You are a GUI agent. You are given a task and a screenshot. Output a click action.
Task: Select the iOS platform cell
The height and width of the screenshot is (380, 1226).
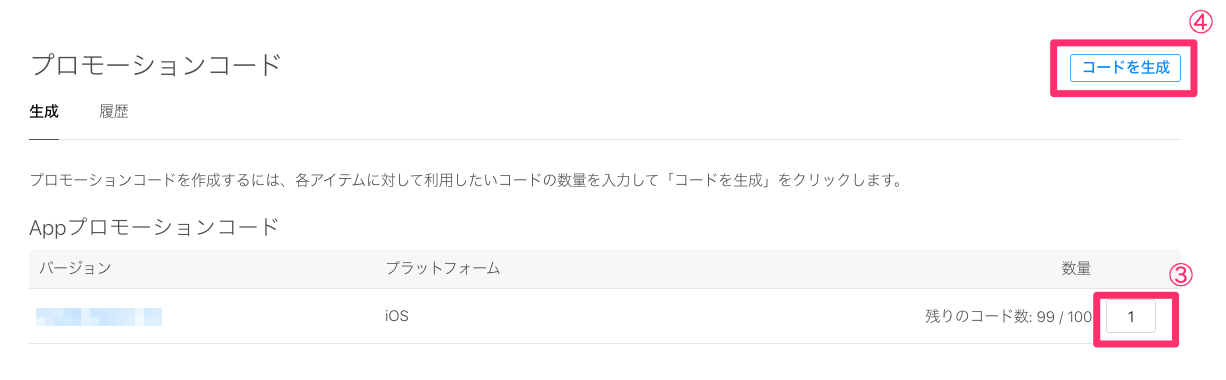(x=397, y=316)
